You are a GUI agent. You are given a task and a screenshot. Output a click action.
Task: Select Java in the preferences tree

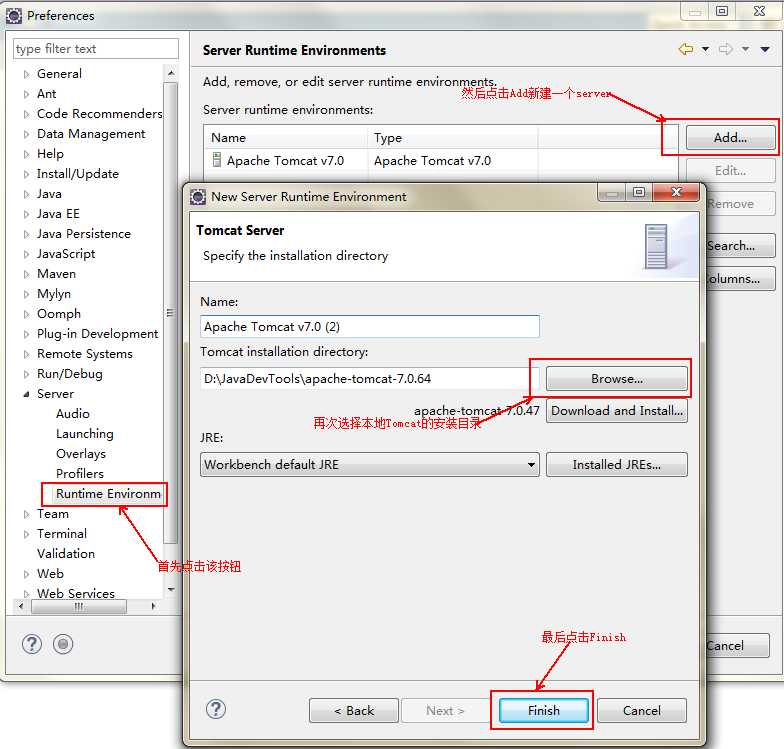tap(49, 194)
